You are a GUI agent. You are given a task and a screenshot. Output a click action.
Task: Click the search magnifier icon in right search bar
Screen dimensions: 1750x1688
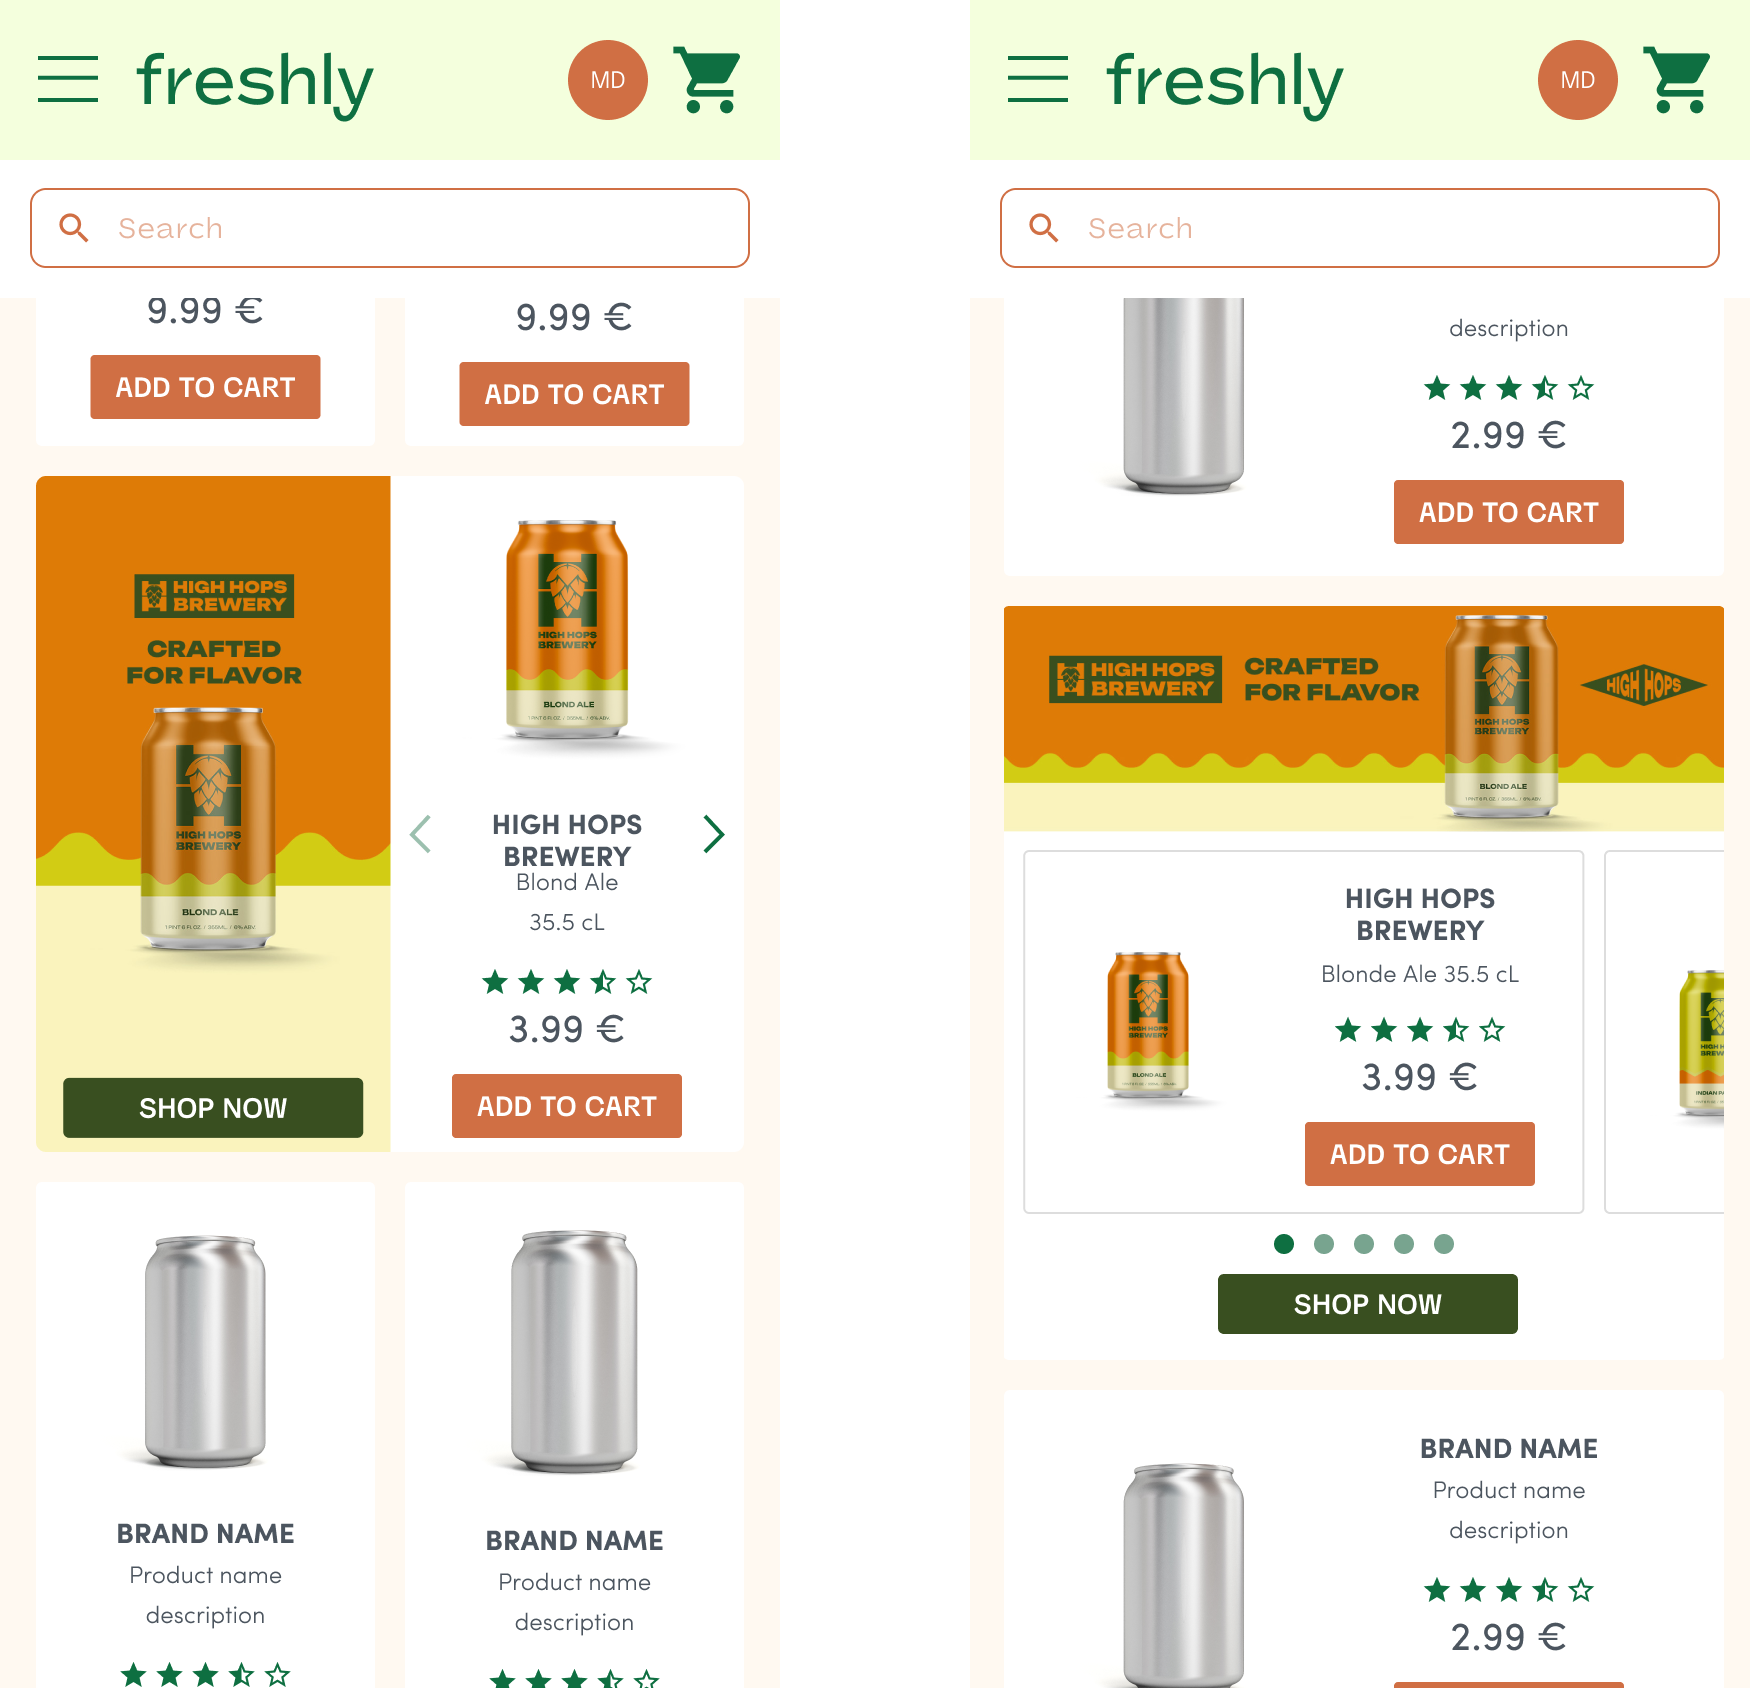click(1044, 228)
